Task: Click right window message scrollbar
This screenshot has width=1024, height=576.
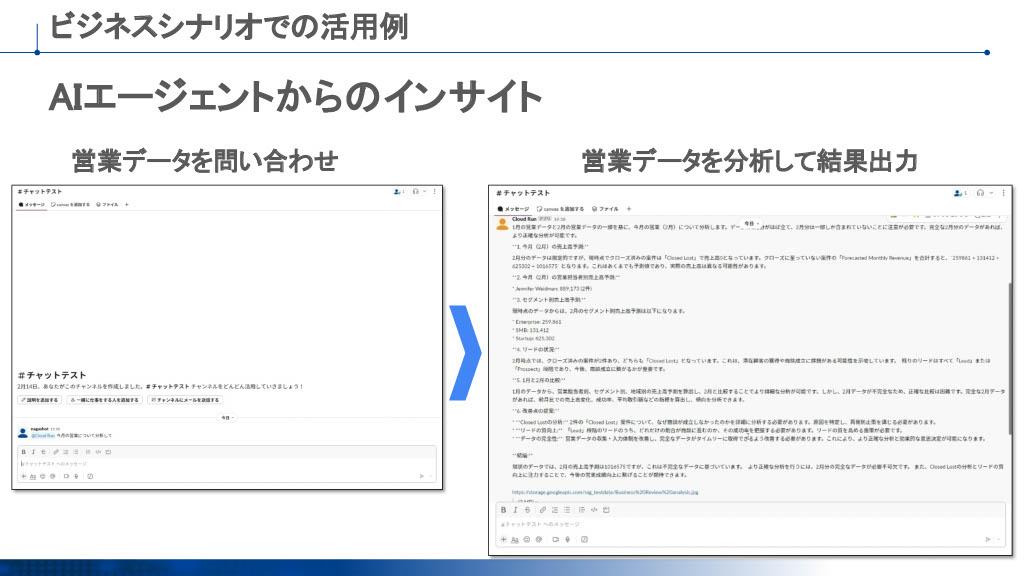Action: tap(1010, 358)
